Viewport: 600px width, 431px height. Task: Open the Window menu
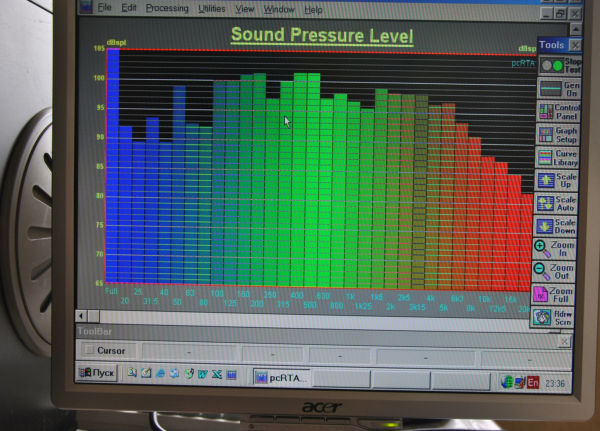point(279,9)
